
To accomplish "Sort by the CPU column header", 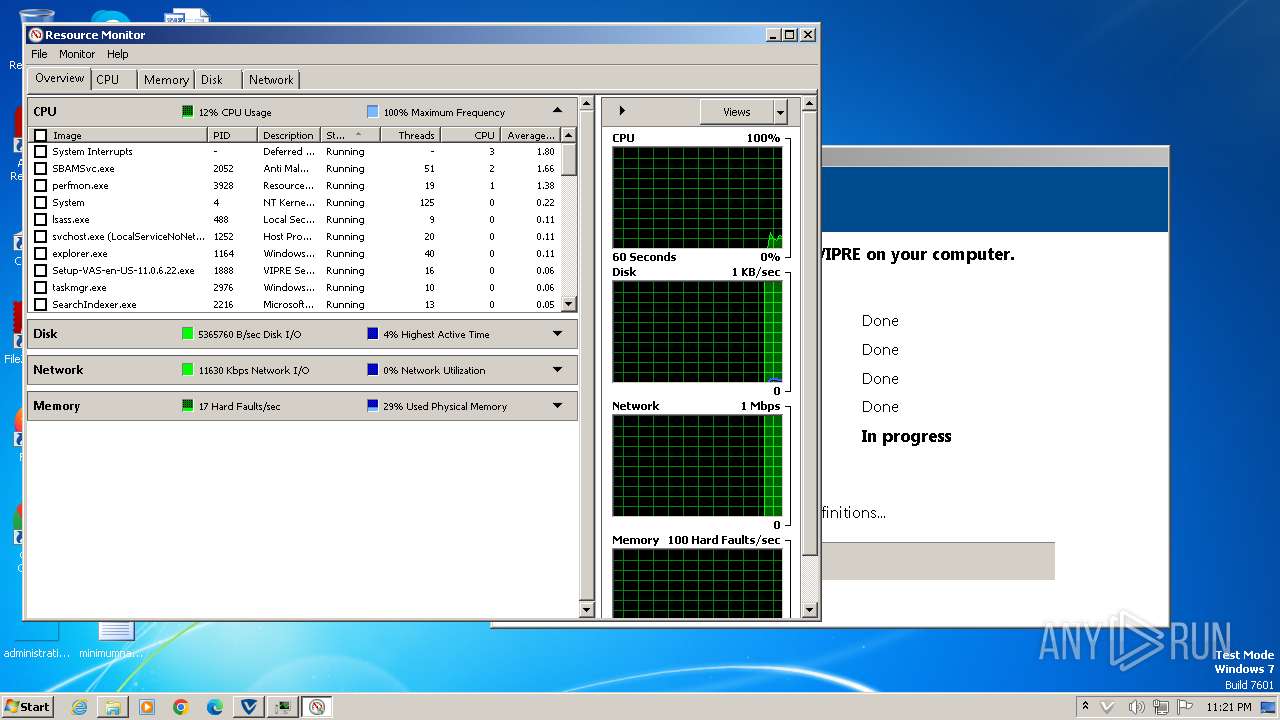I will (x=471, y=135).
